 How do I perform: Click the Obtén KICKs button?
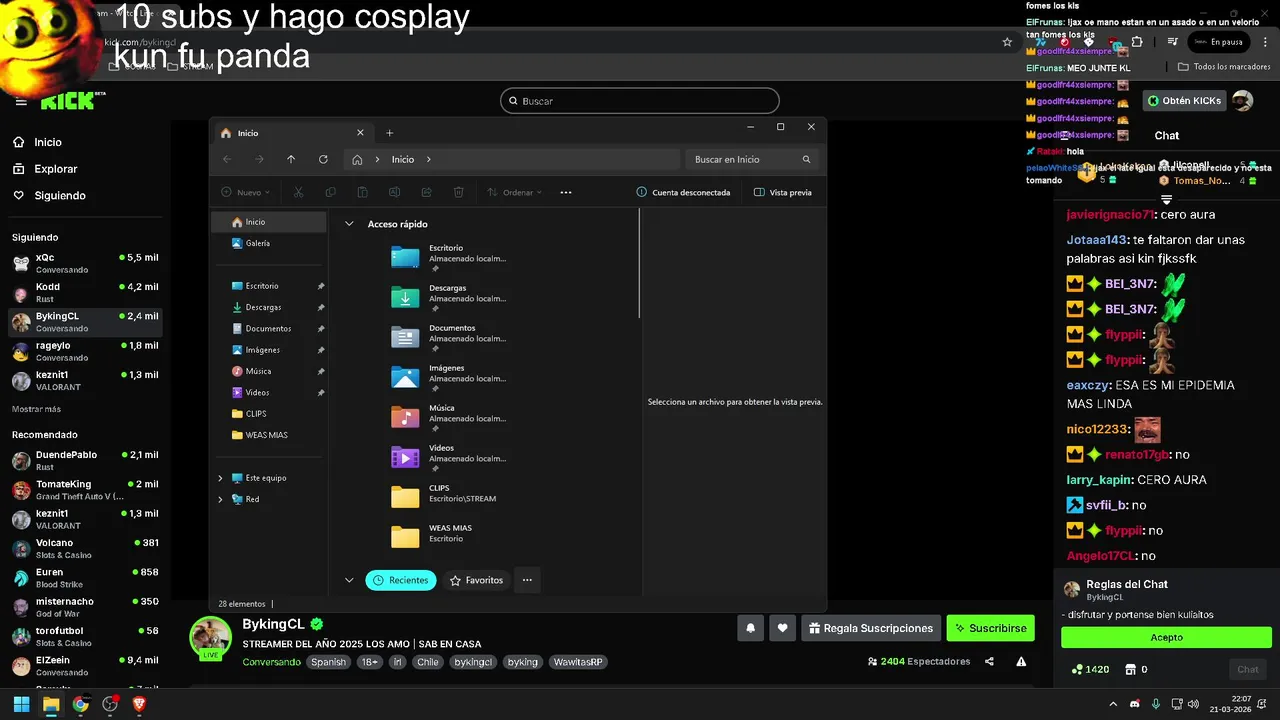pos(1184,101)
